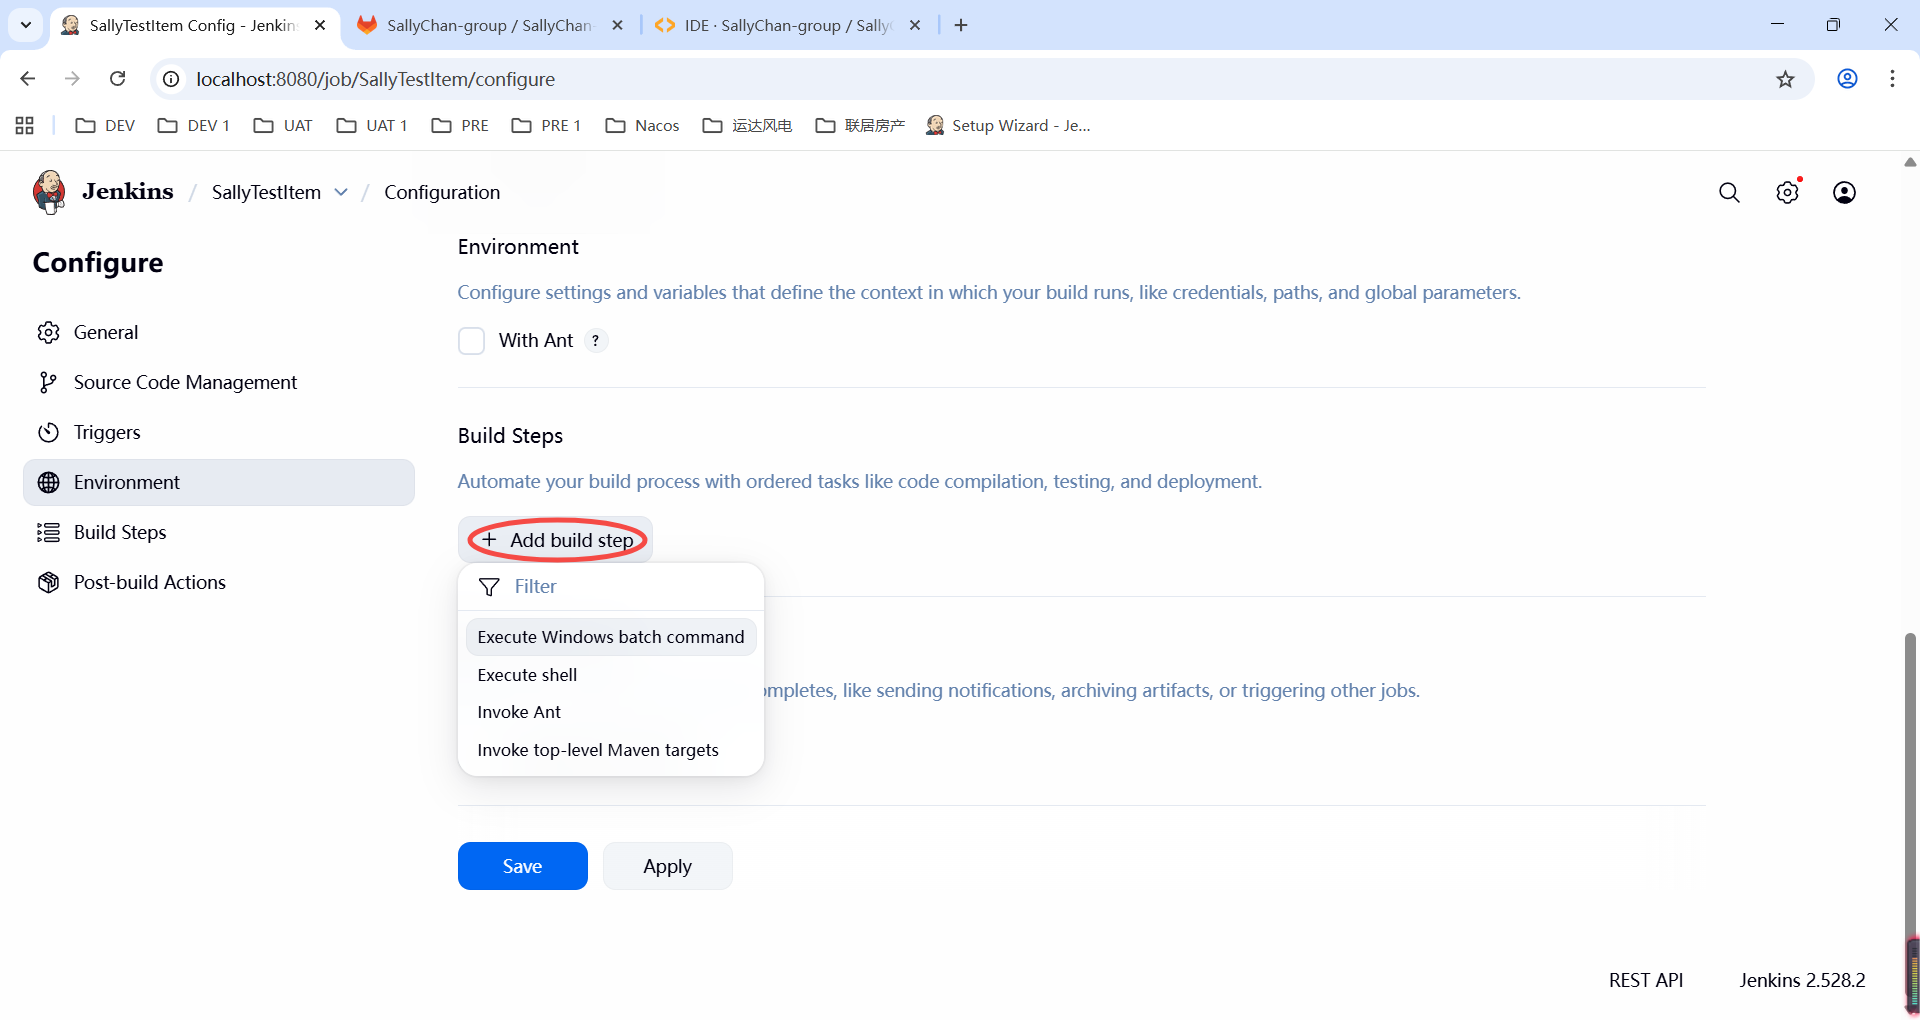Screen dimensions: 1920x1020
Task: Open Manage Jenkins gear icon
Action: tap(1787, 192)
